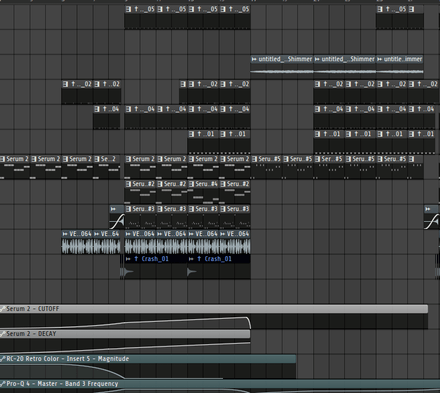Select Pro-Q 4 - Master - Band 3 Frequency clip
The width and height of the screenshot is (440, 393).
pos(220,386)
